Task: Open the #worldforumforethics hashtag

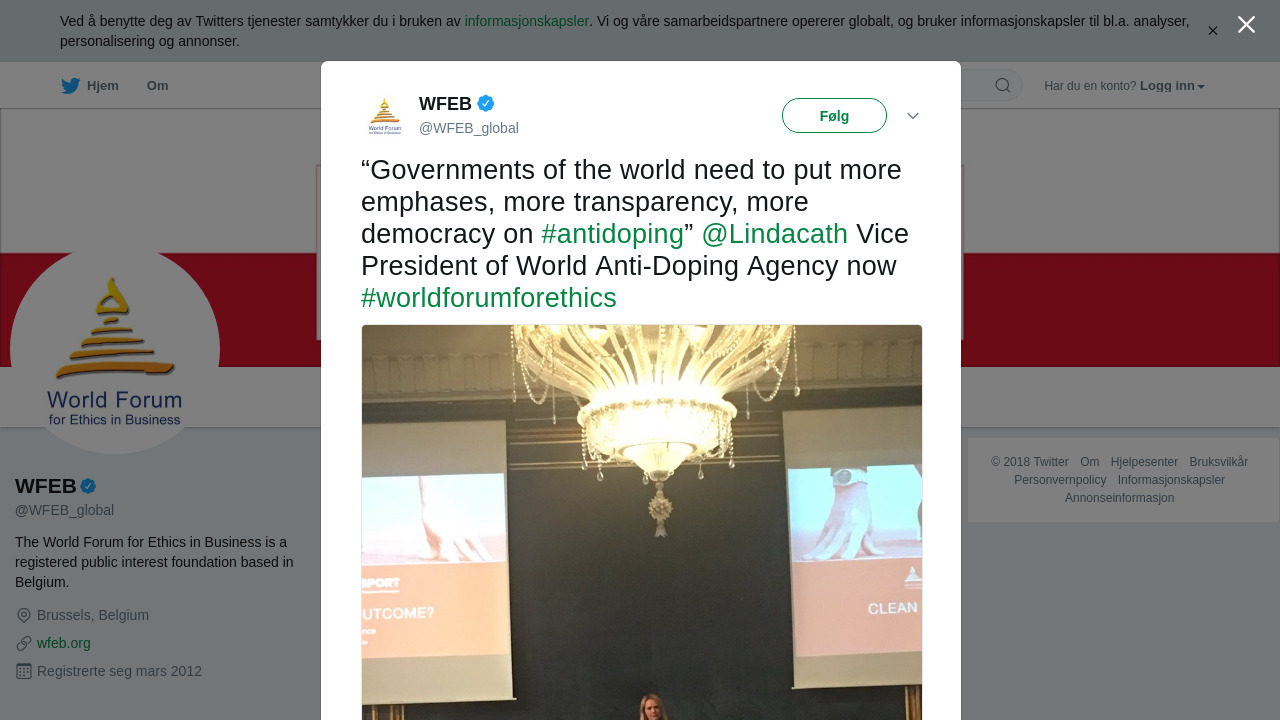Action: 489,298
